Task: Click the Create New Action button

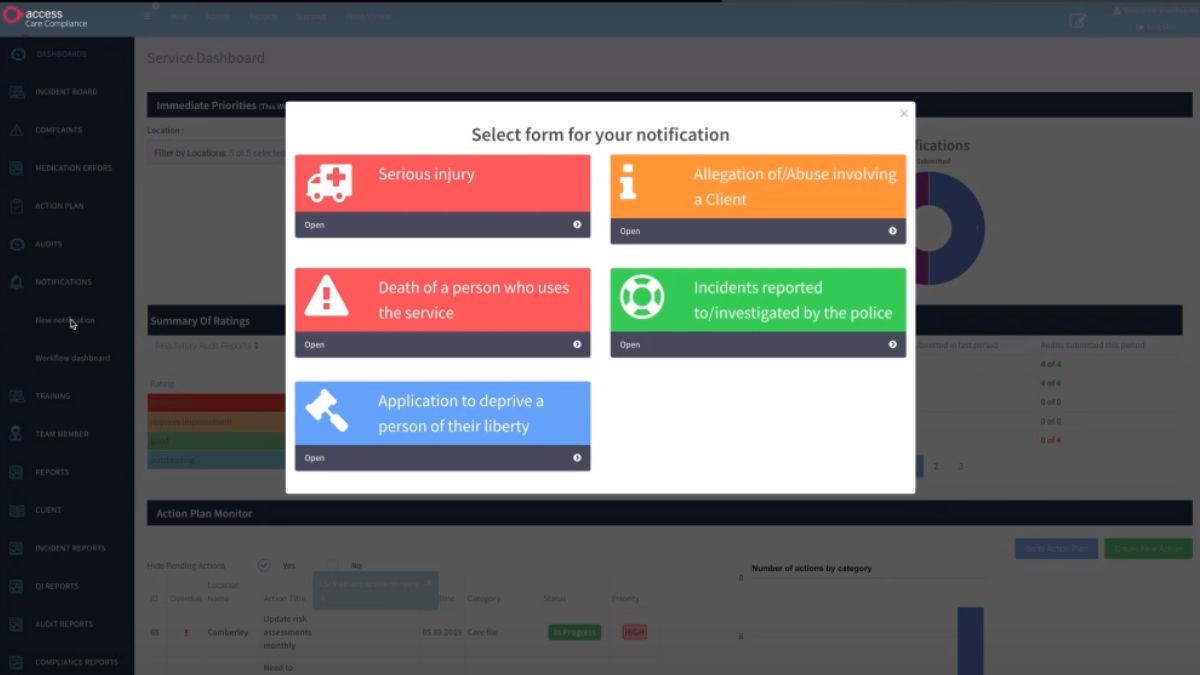Action: 1148,548
